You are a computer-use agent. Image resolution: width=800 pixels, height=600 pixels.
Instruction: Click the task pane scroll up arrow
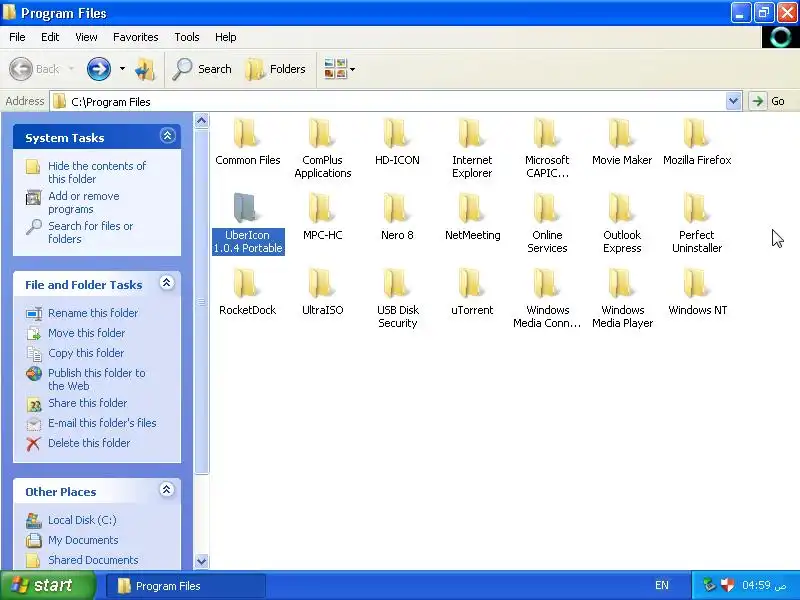pyautogui.click(x=202, y=121)
